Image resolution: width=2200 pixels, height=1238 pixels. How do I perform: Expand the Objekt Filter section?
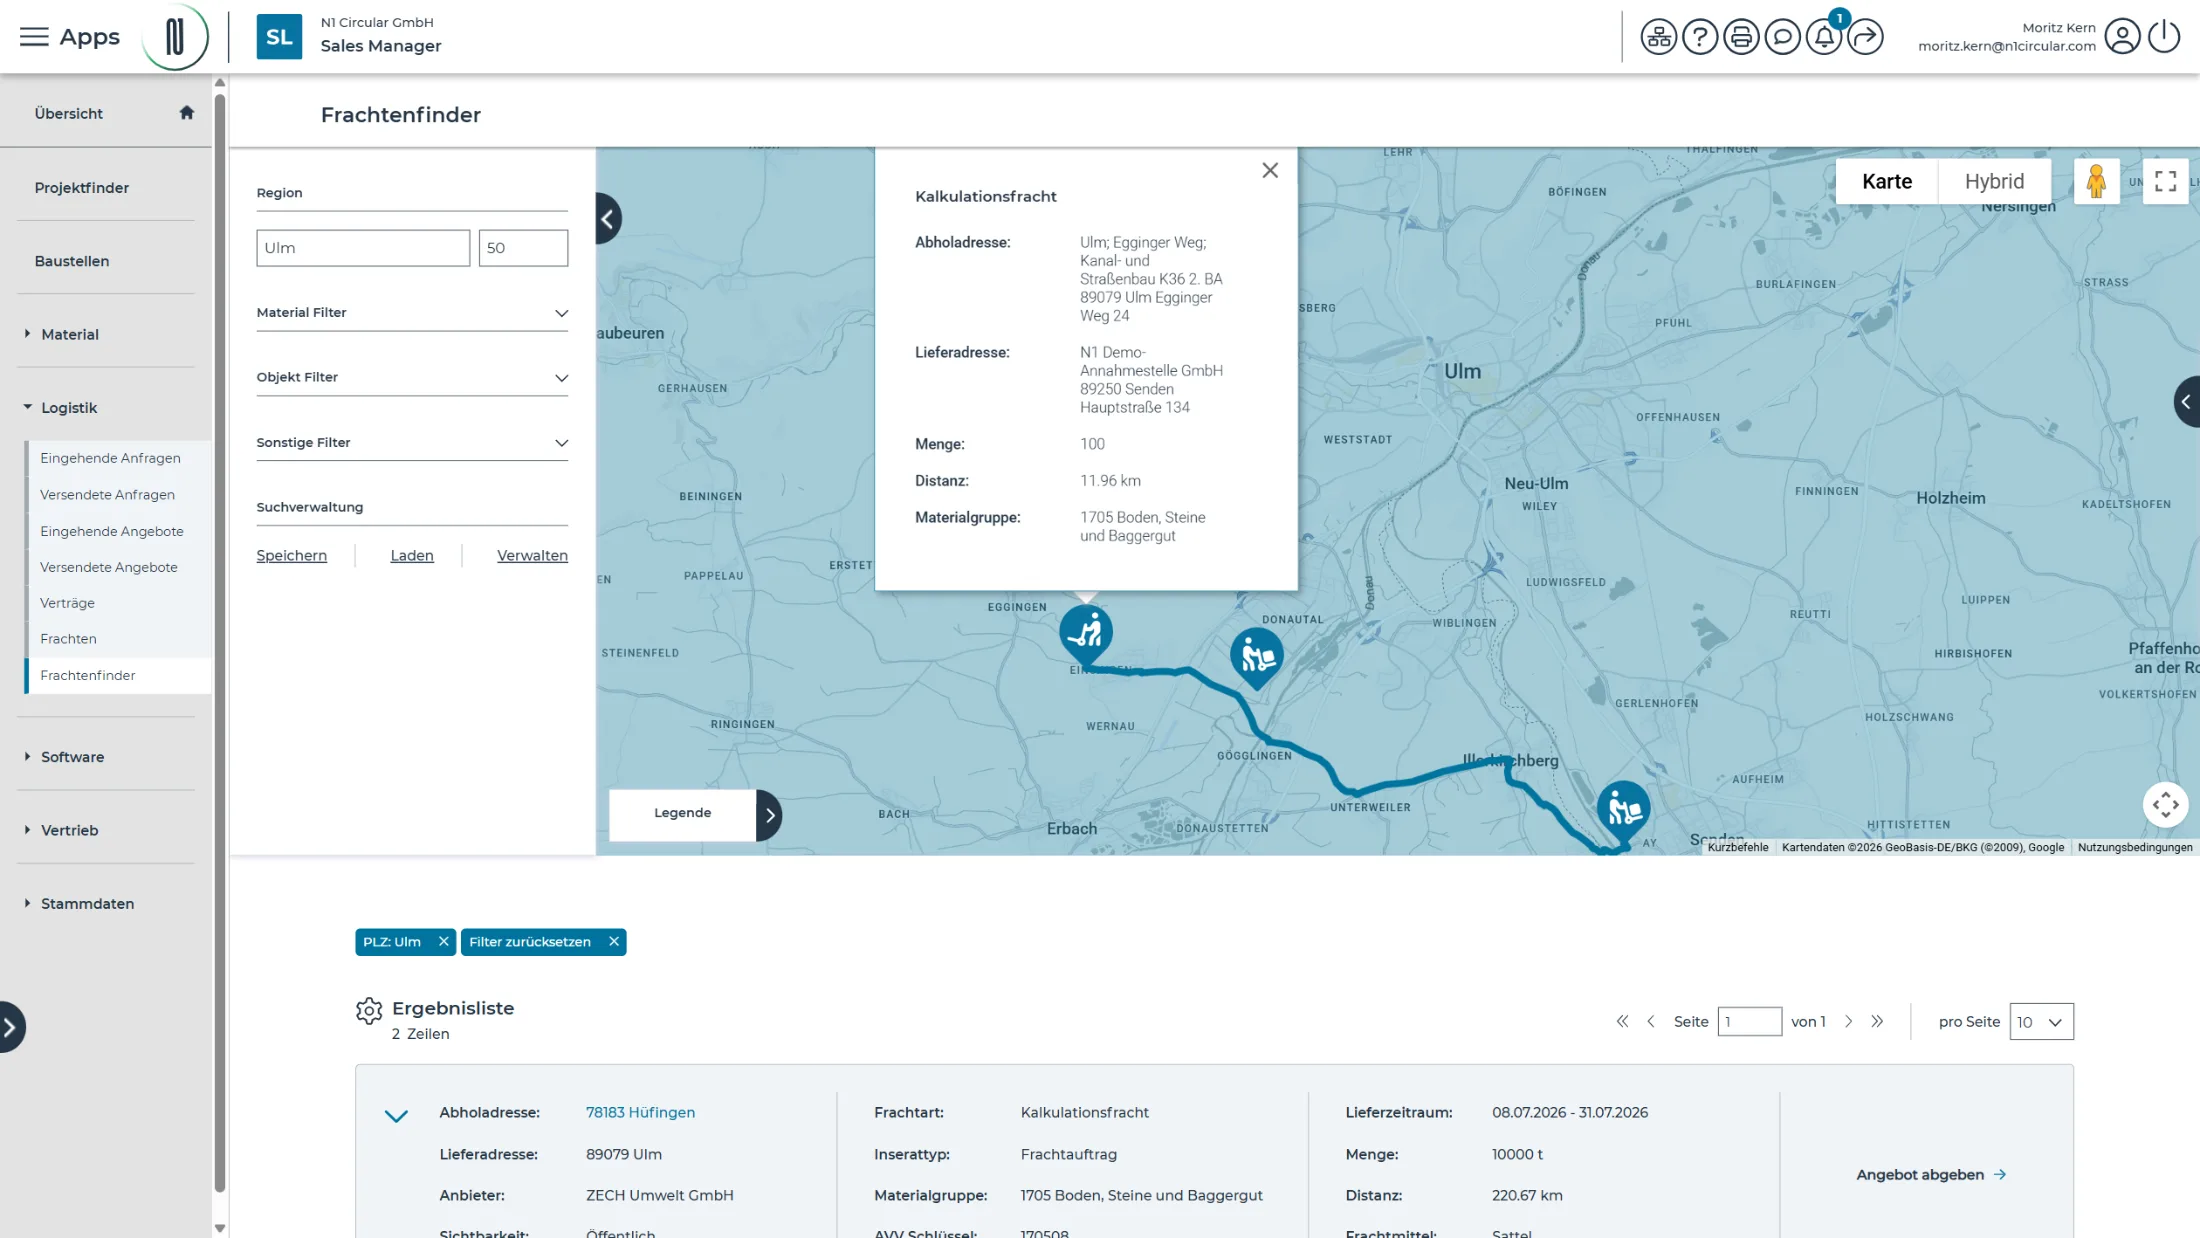412,378
